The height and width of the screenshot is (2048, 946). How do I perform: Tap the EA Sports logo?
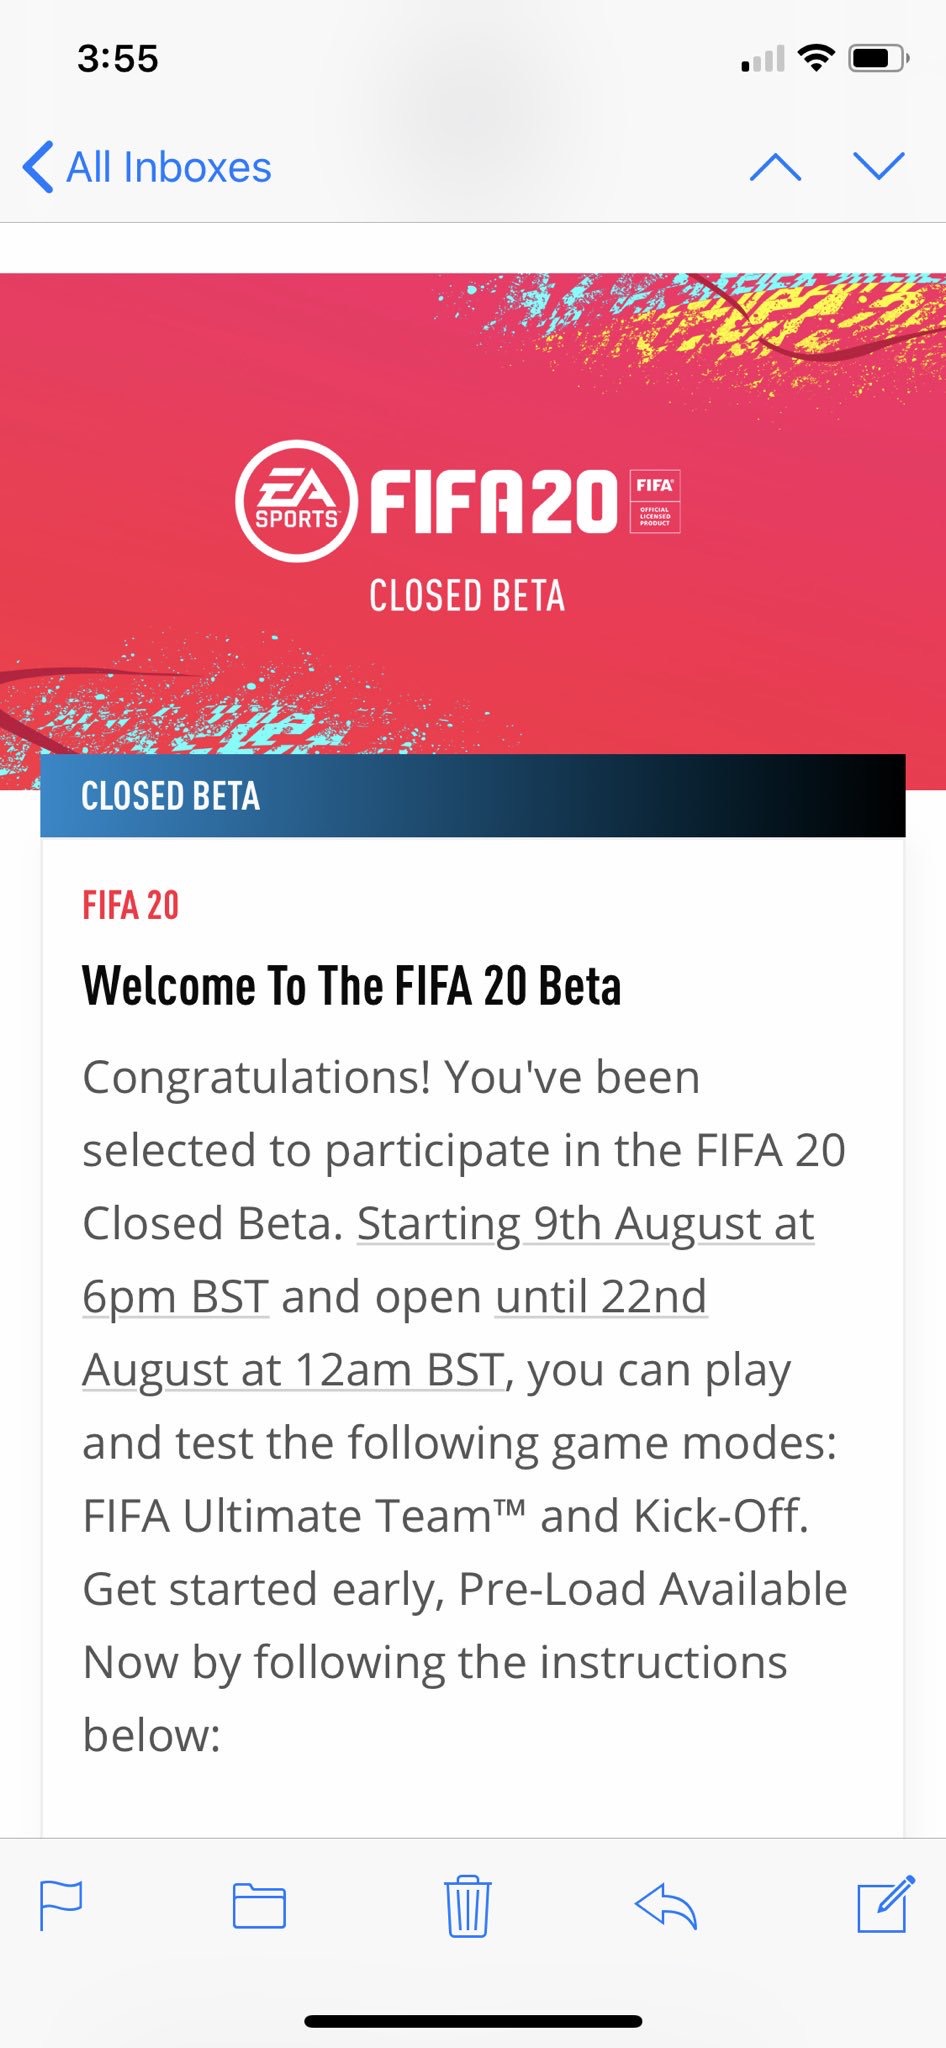click(x=296, y=500)
